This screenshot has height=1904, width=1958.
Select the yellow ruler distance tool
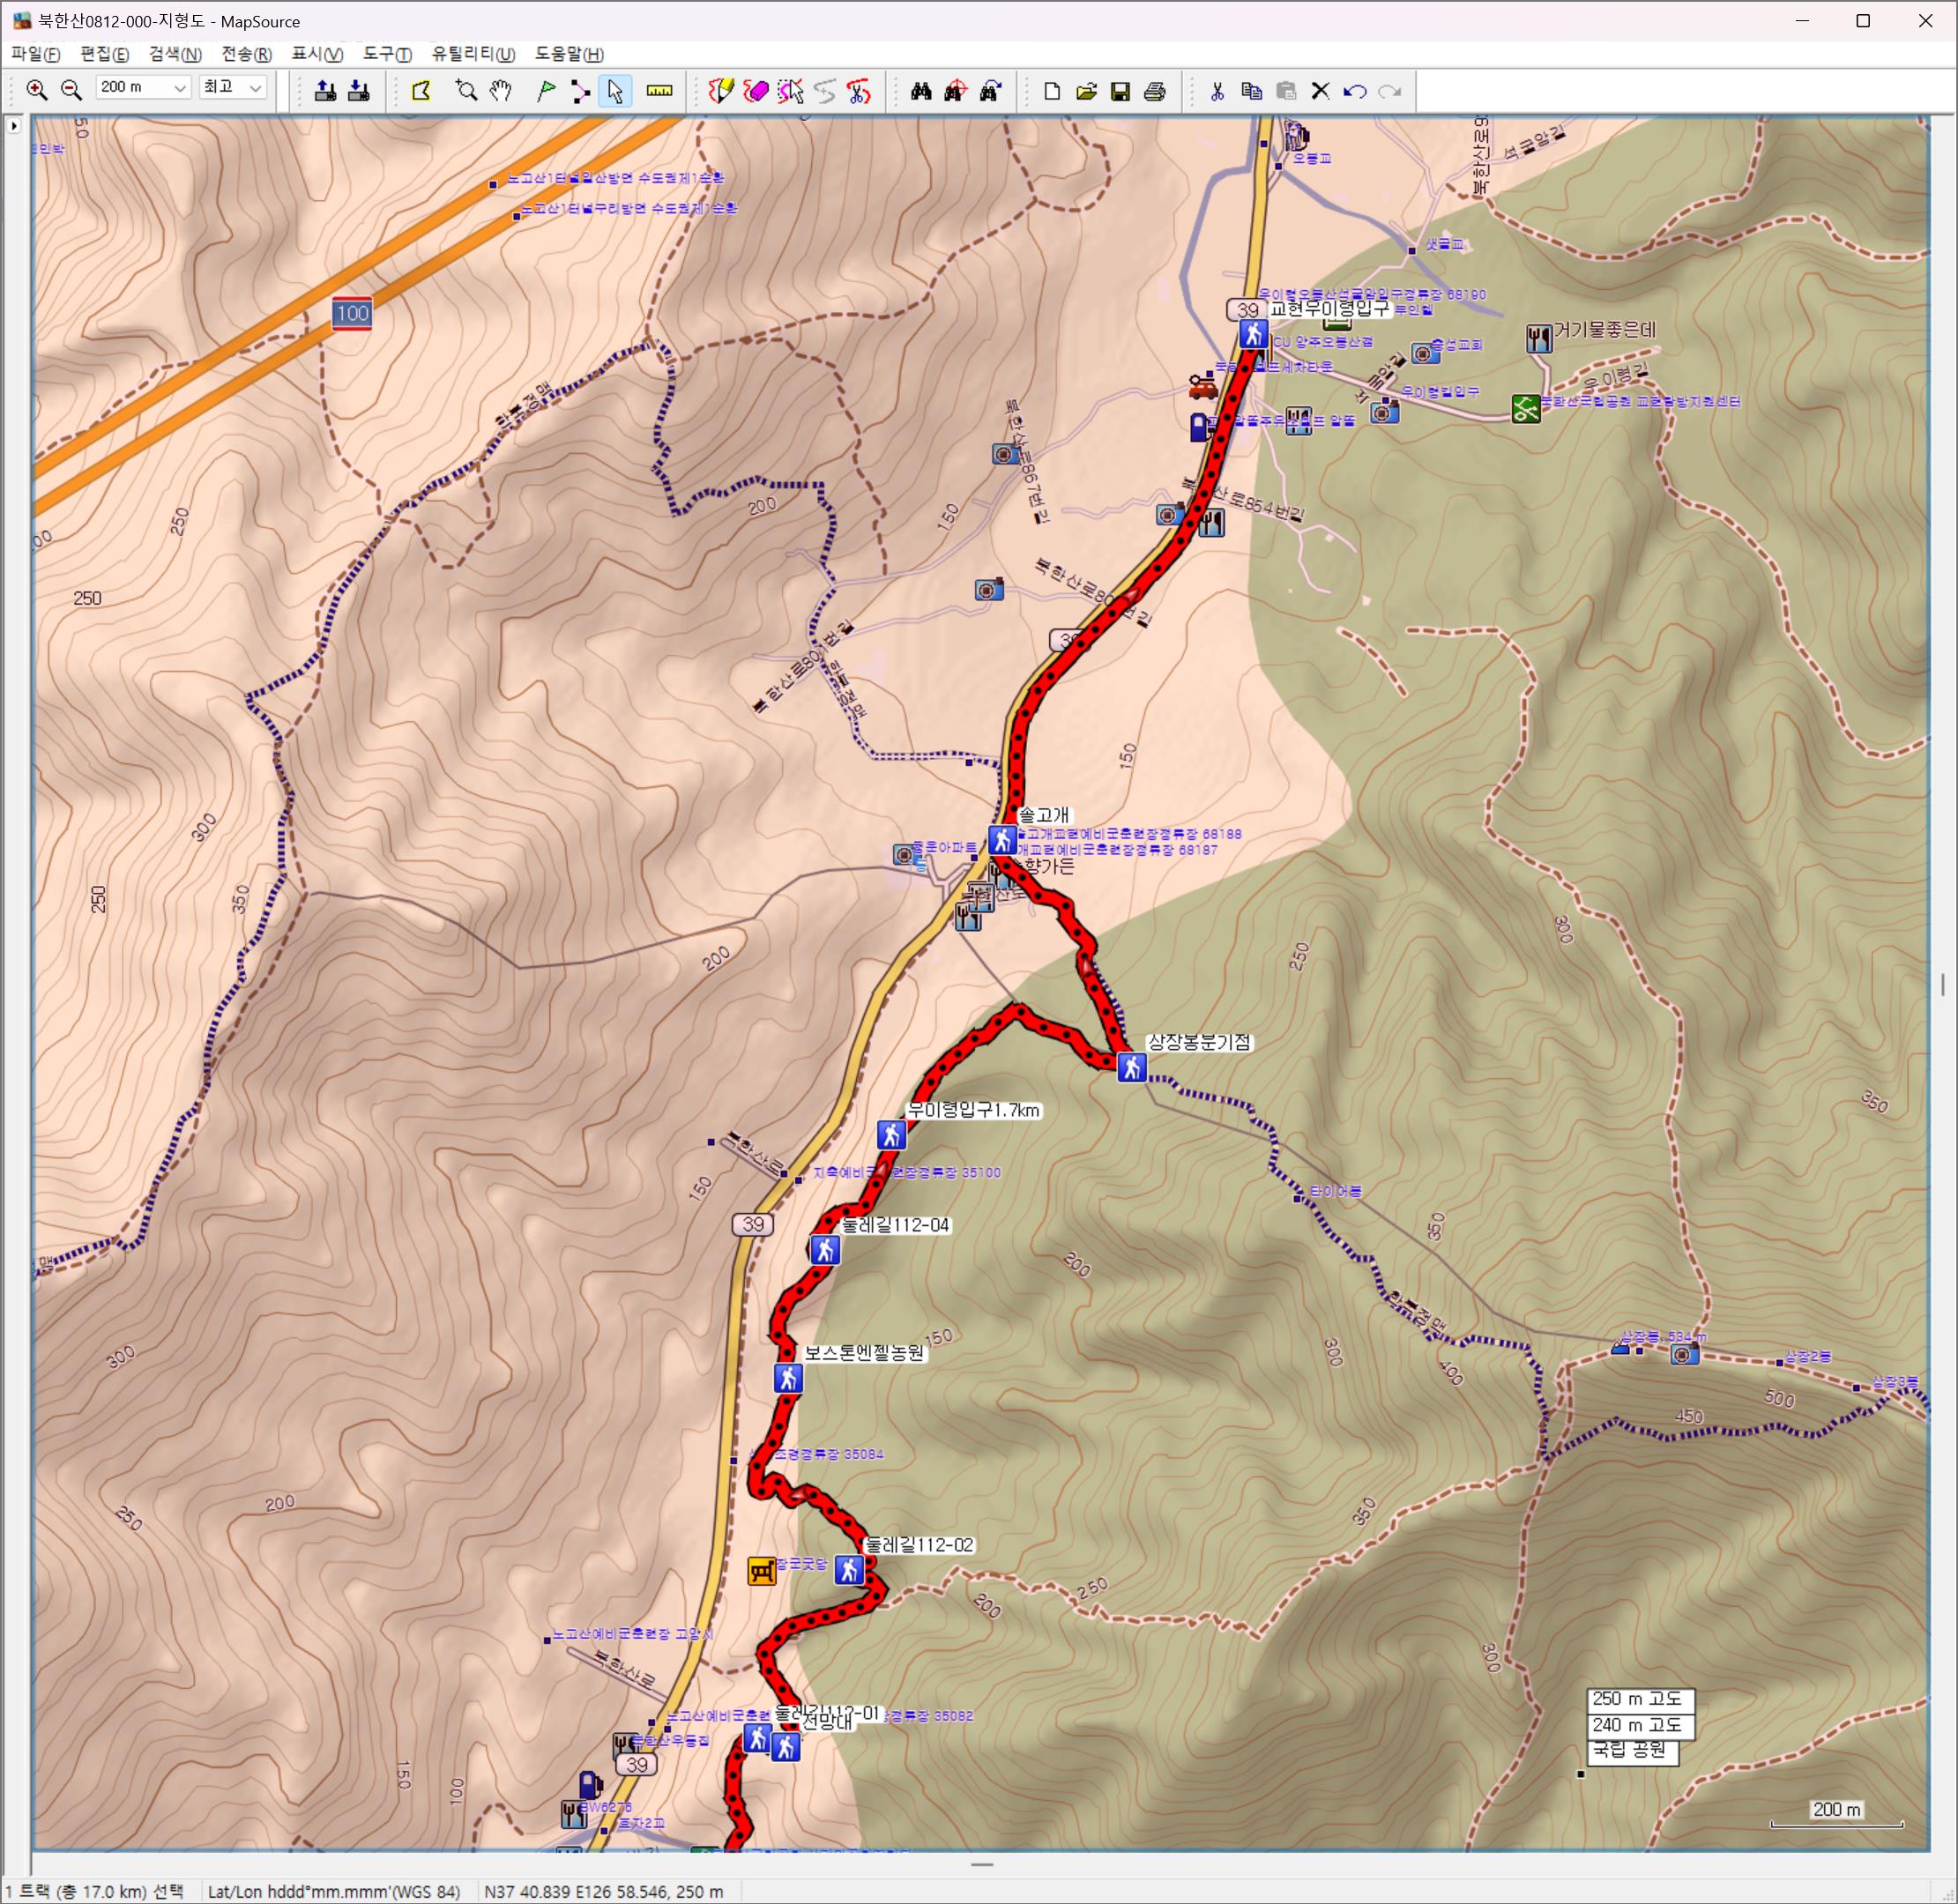(659, 91)
